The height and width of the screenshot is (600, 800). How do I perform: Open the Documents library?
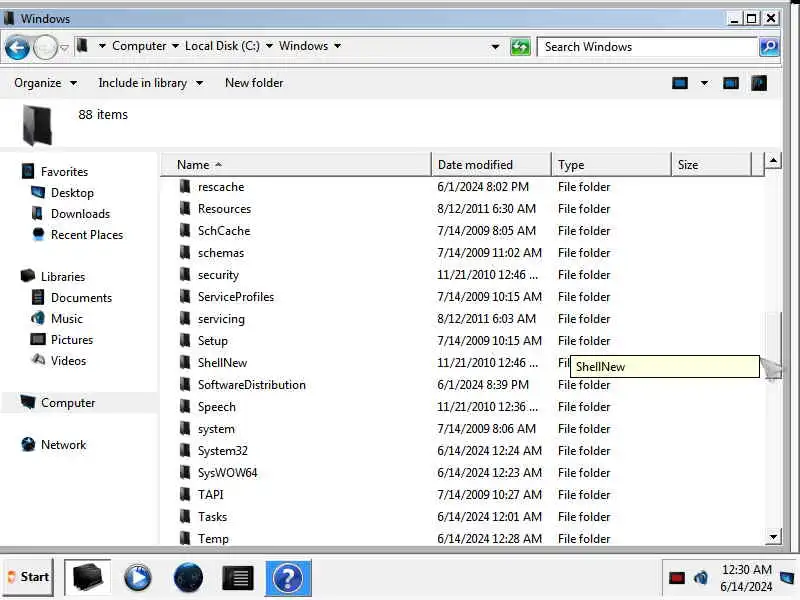[81, 297]
